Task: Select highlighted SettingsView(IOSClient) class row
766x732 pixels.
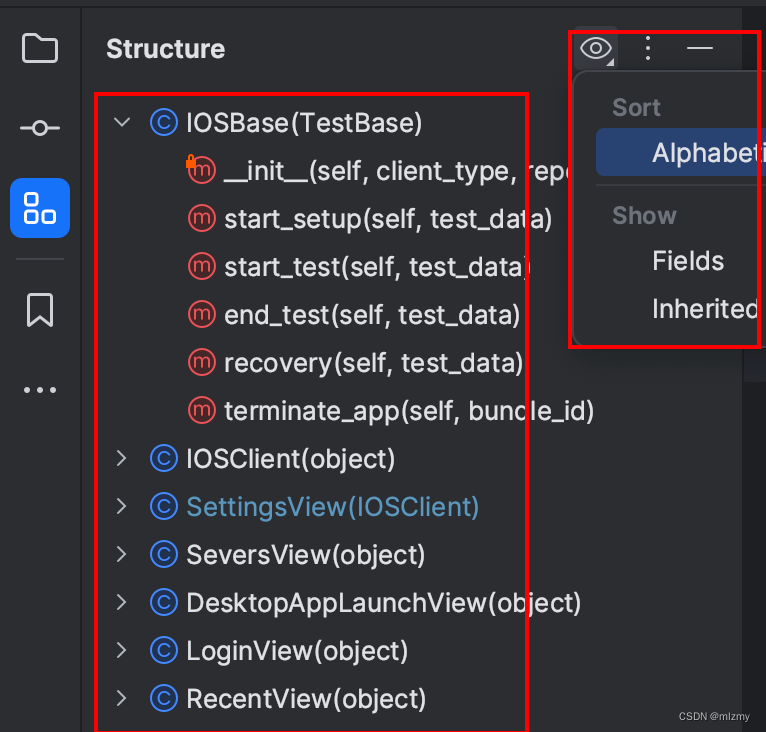Action: point(333,507)
